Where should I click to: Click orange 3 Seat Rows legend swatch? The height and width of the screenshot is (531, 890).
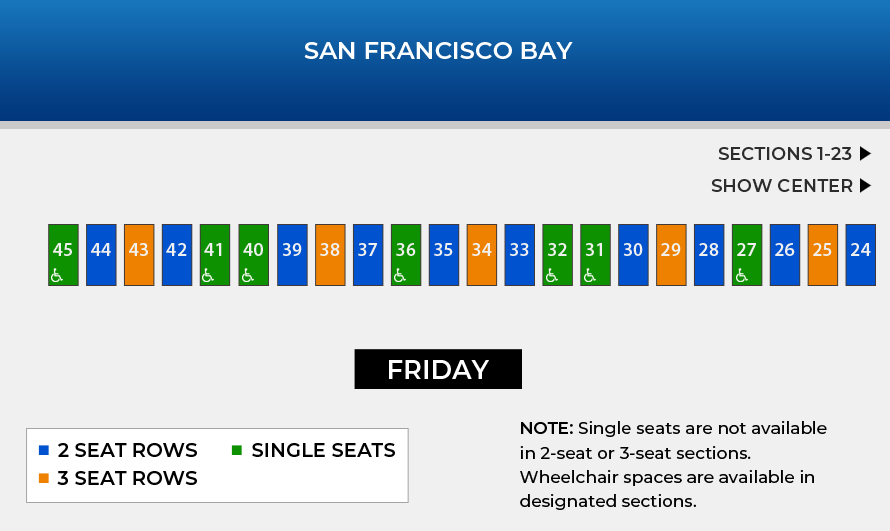(x=44, y=478)
